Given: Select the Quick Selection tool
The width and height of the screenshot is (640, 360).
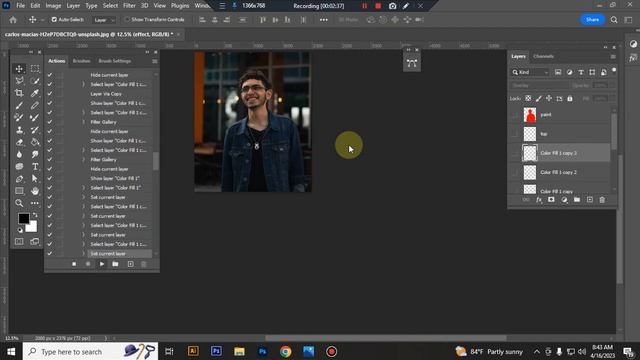Looking at the screenshot, I should point(35,81).
